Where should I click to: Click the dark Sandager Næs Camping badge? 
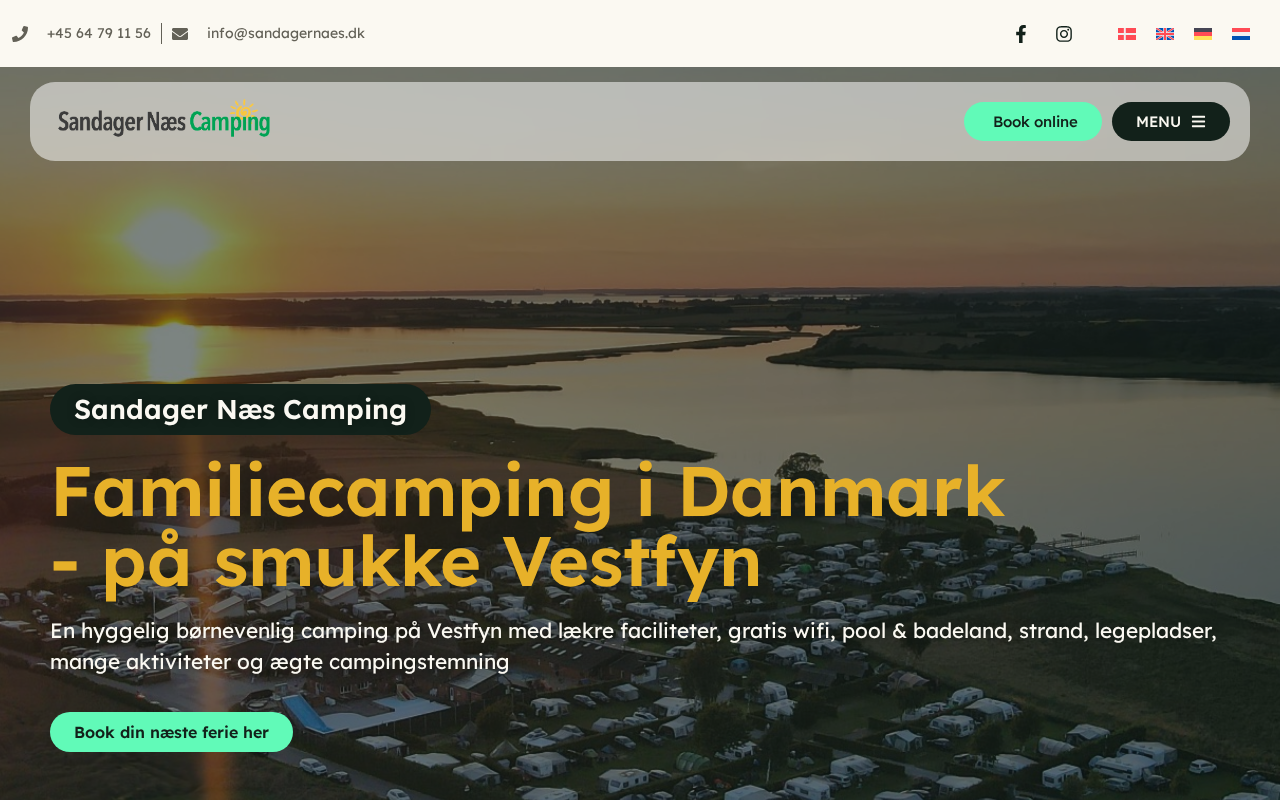click(x=240, y=410)
